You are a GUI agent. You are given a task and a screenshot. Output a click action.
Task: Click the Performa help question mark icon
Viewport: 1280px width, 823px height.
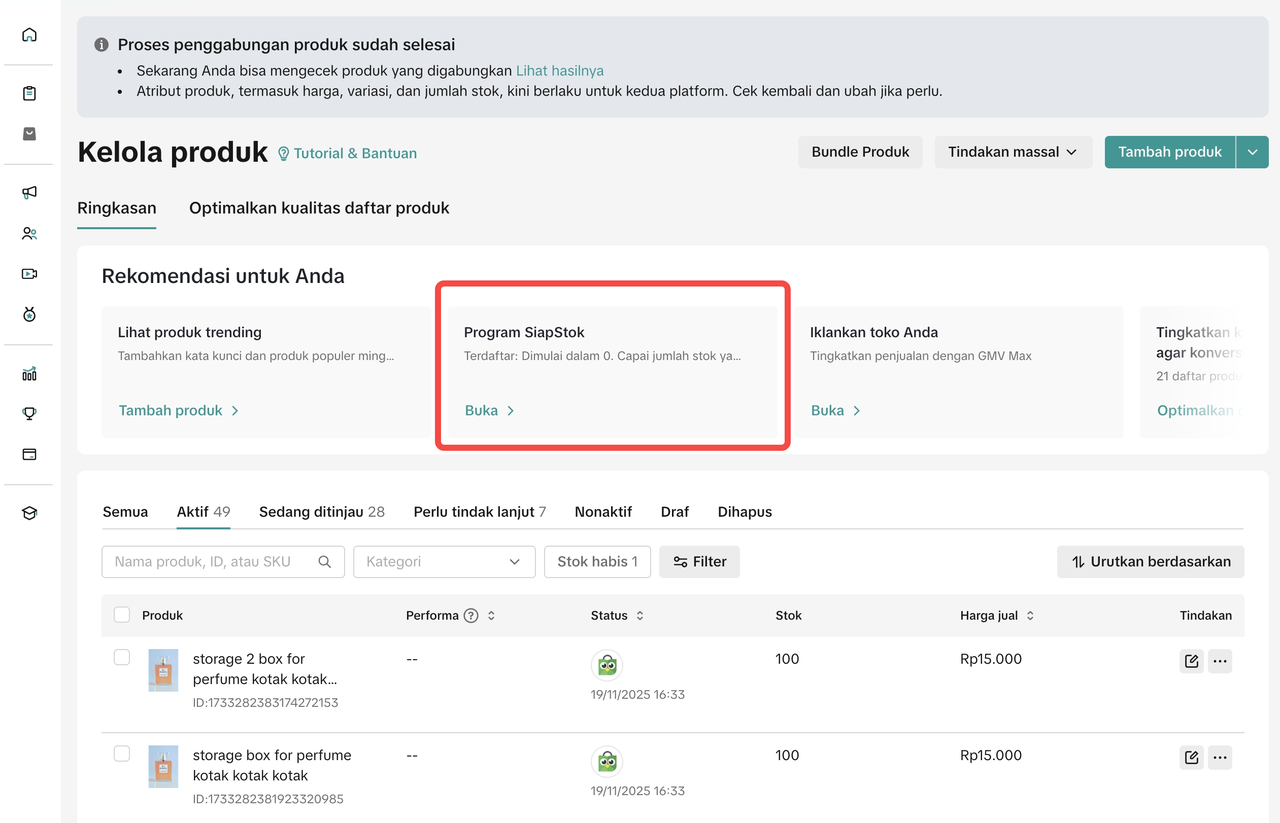coord(471,616)
